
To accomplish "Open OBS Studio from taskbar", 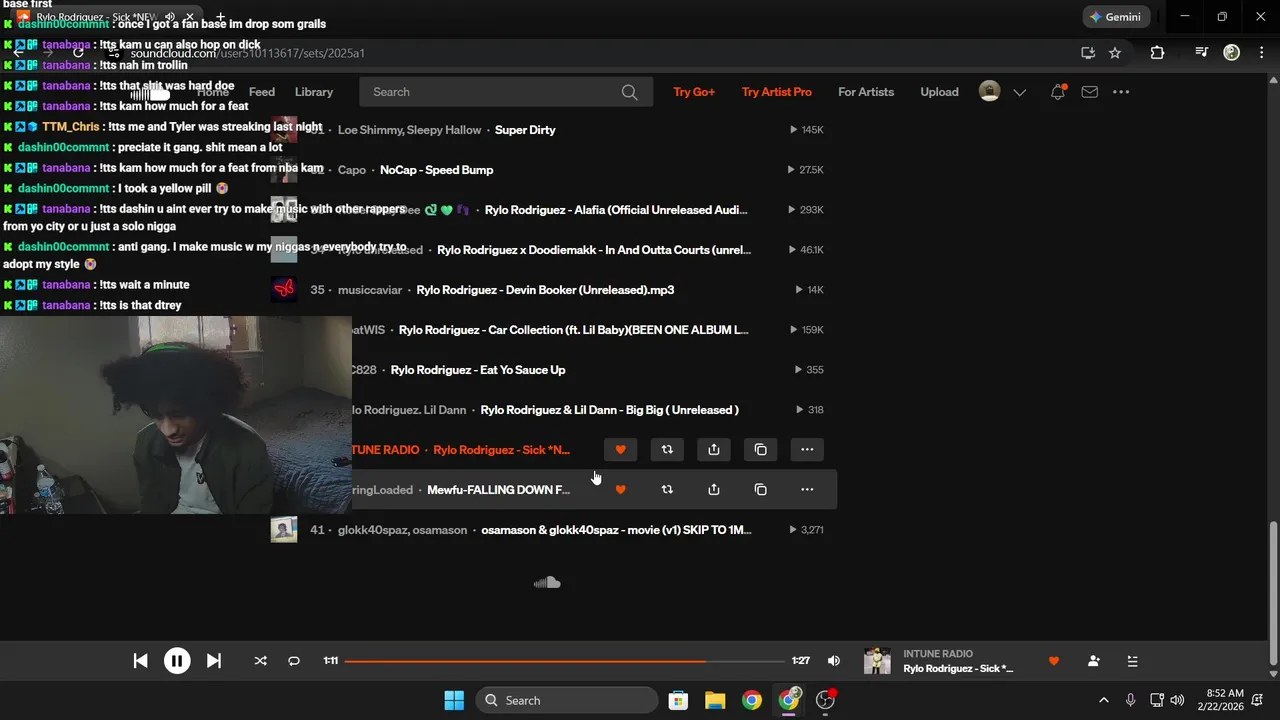I will coord(826,700).
